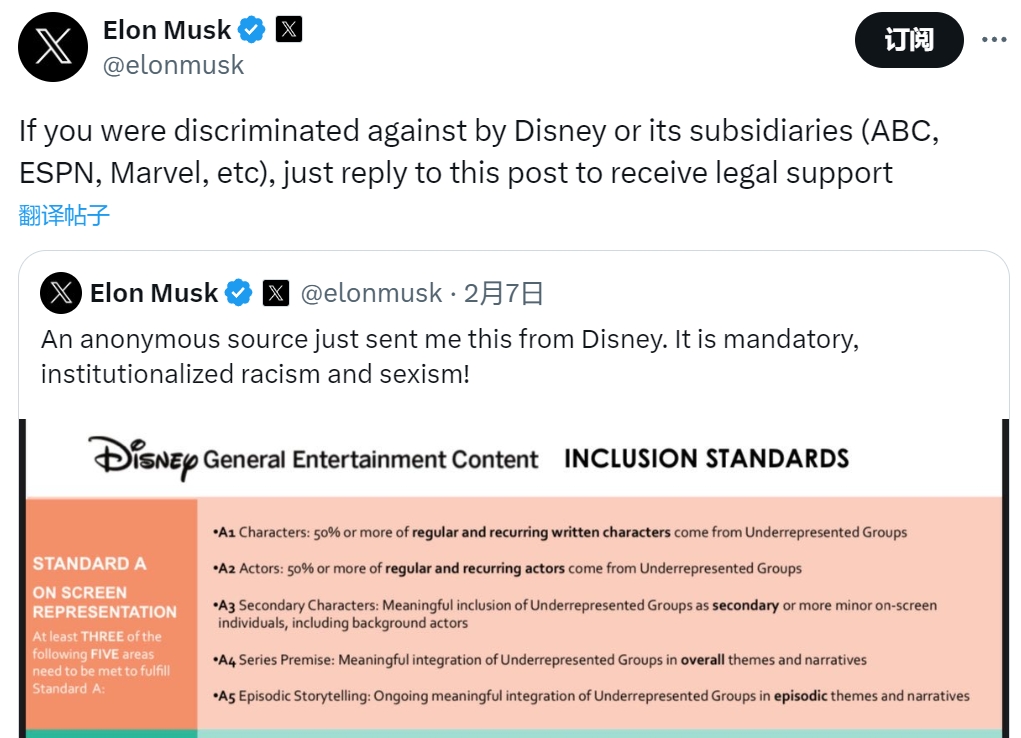Click the large X profile avatar
The image size is (1021, 738).
coord(53,47)
